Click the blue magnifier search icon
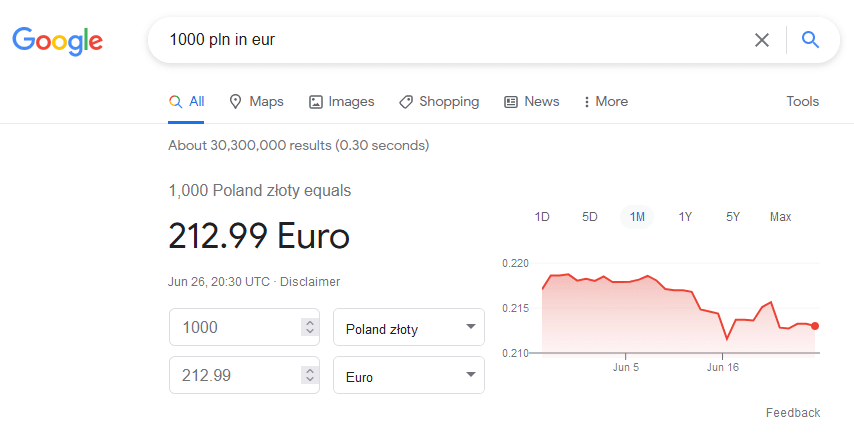Image resolution: width=854 pixels, height=443 pixels. [810, 40]
